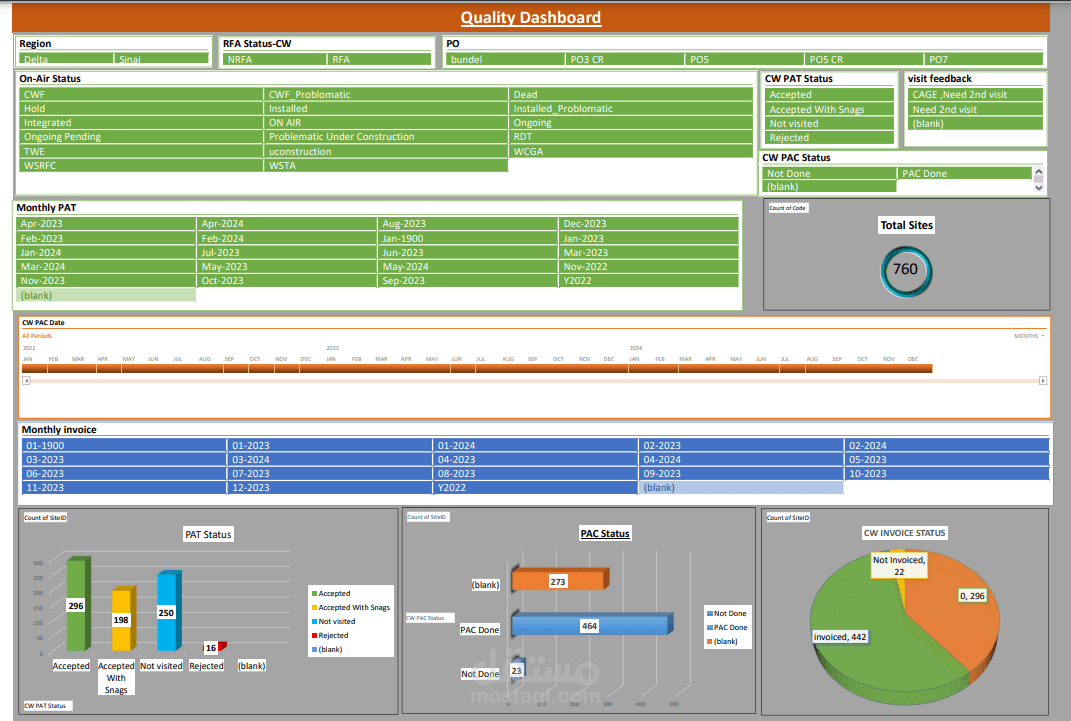Choose bundel in the PO slicer
Image resolution: width=1071 pixels, height=721 pixels.
tap(505, 59)
